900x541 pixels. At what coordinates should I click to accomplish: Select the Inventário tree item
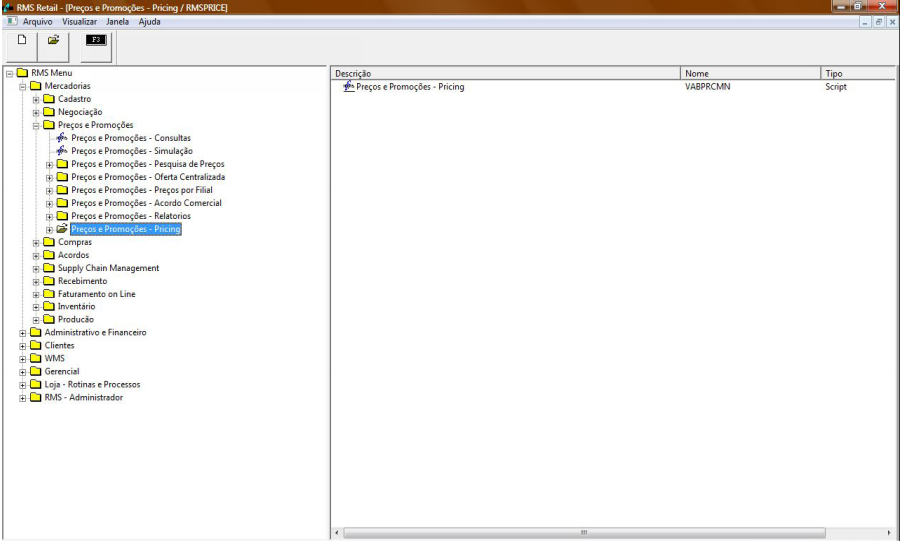pyautogui.click(x=76, y=306)
